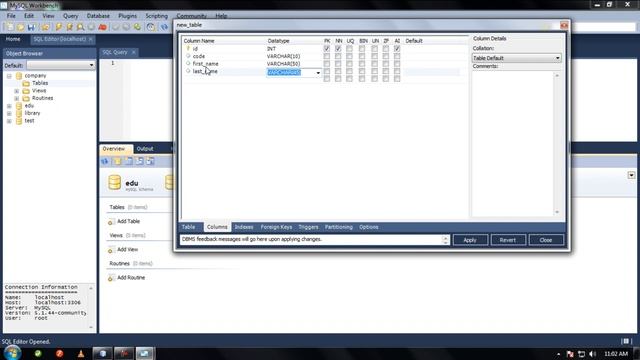This screenshot has width=640, height=360.
Task: Close the SQL Query tab with its X
Action: click(x=133, y=52)
